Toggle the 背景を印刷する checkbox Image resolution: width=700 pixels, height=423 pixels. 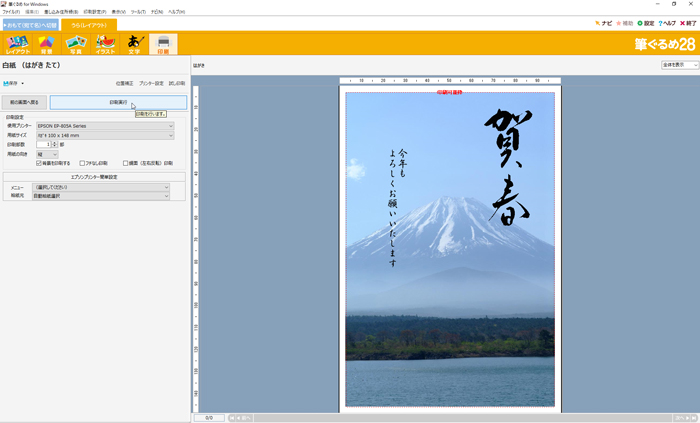[x=40, y=162]
